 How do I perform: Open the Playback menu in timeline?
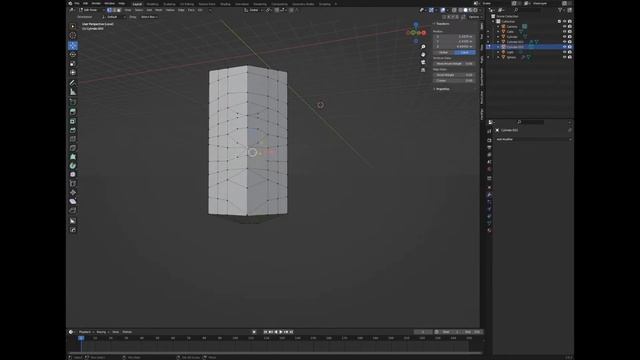click(86, 332)
